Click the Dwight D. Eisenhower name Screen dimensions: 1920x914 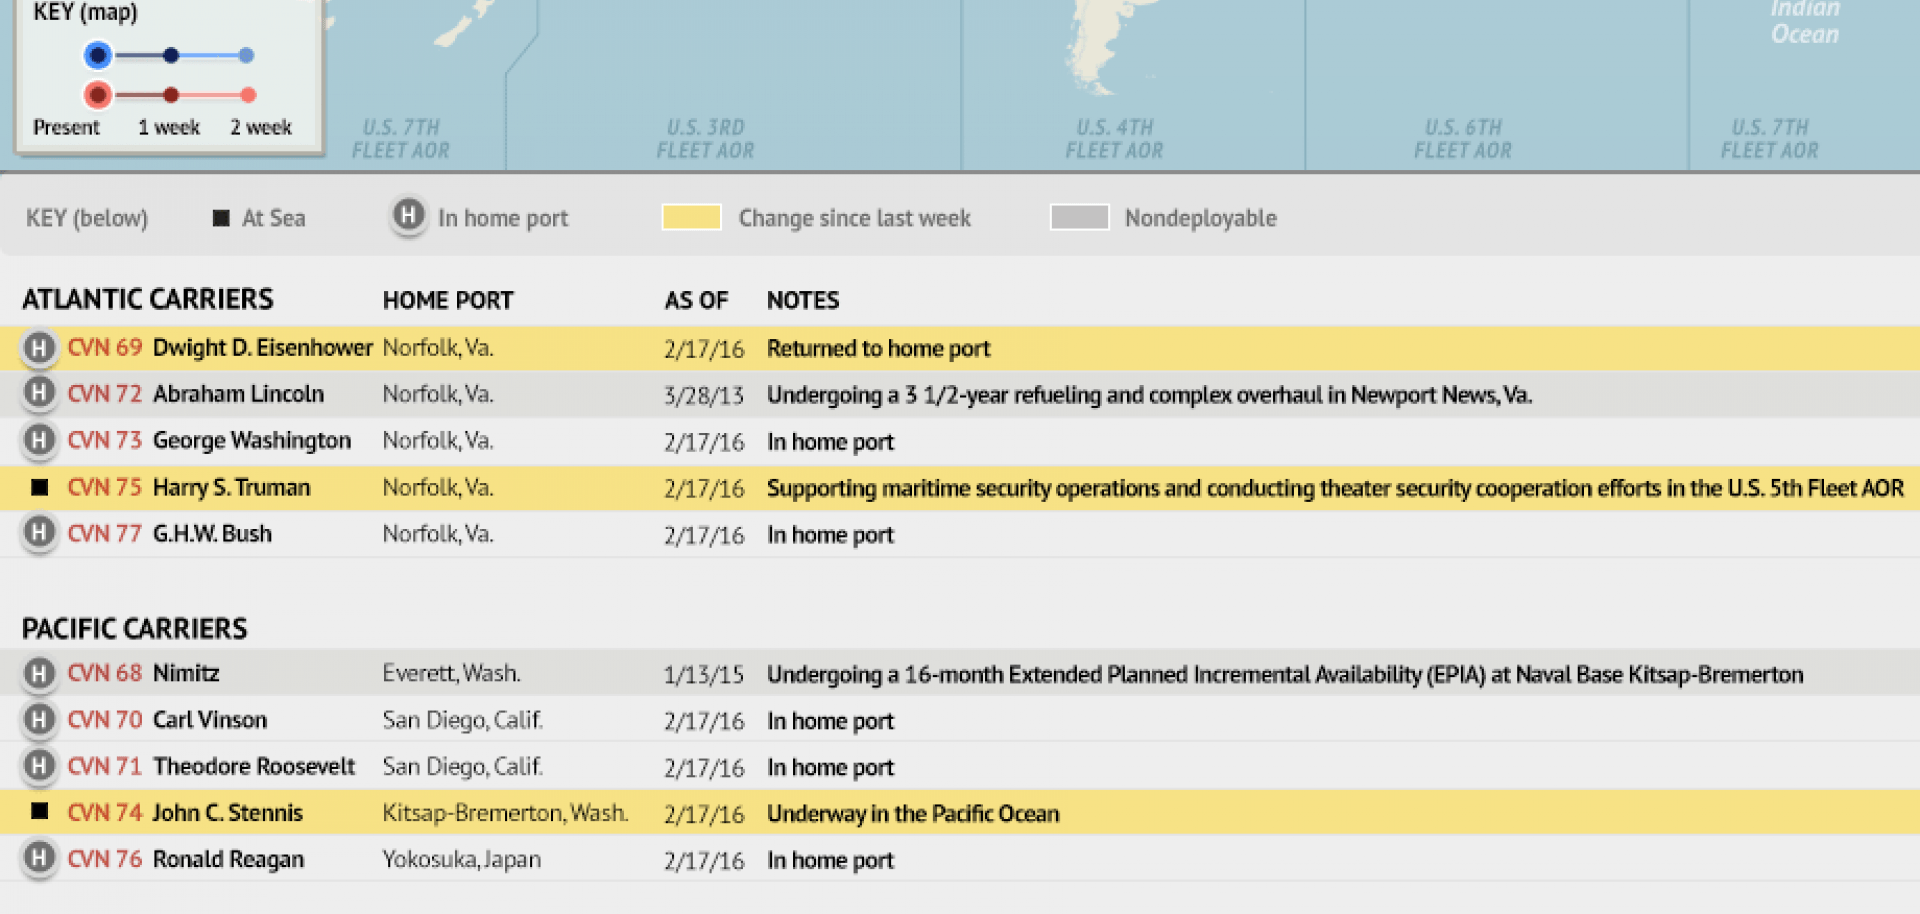(x=263, y=348)
